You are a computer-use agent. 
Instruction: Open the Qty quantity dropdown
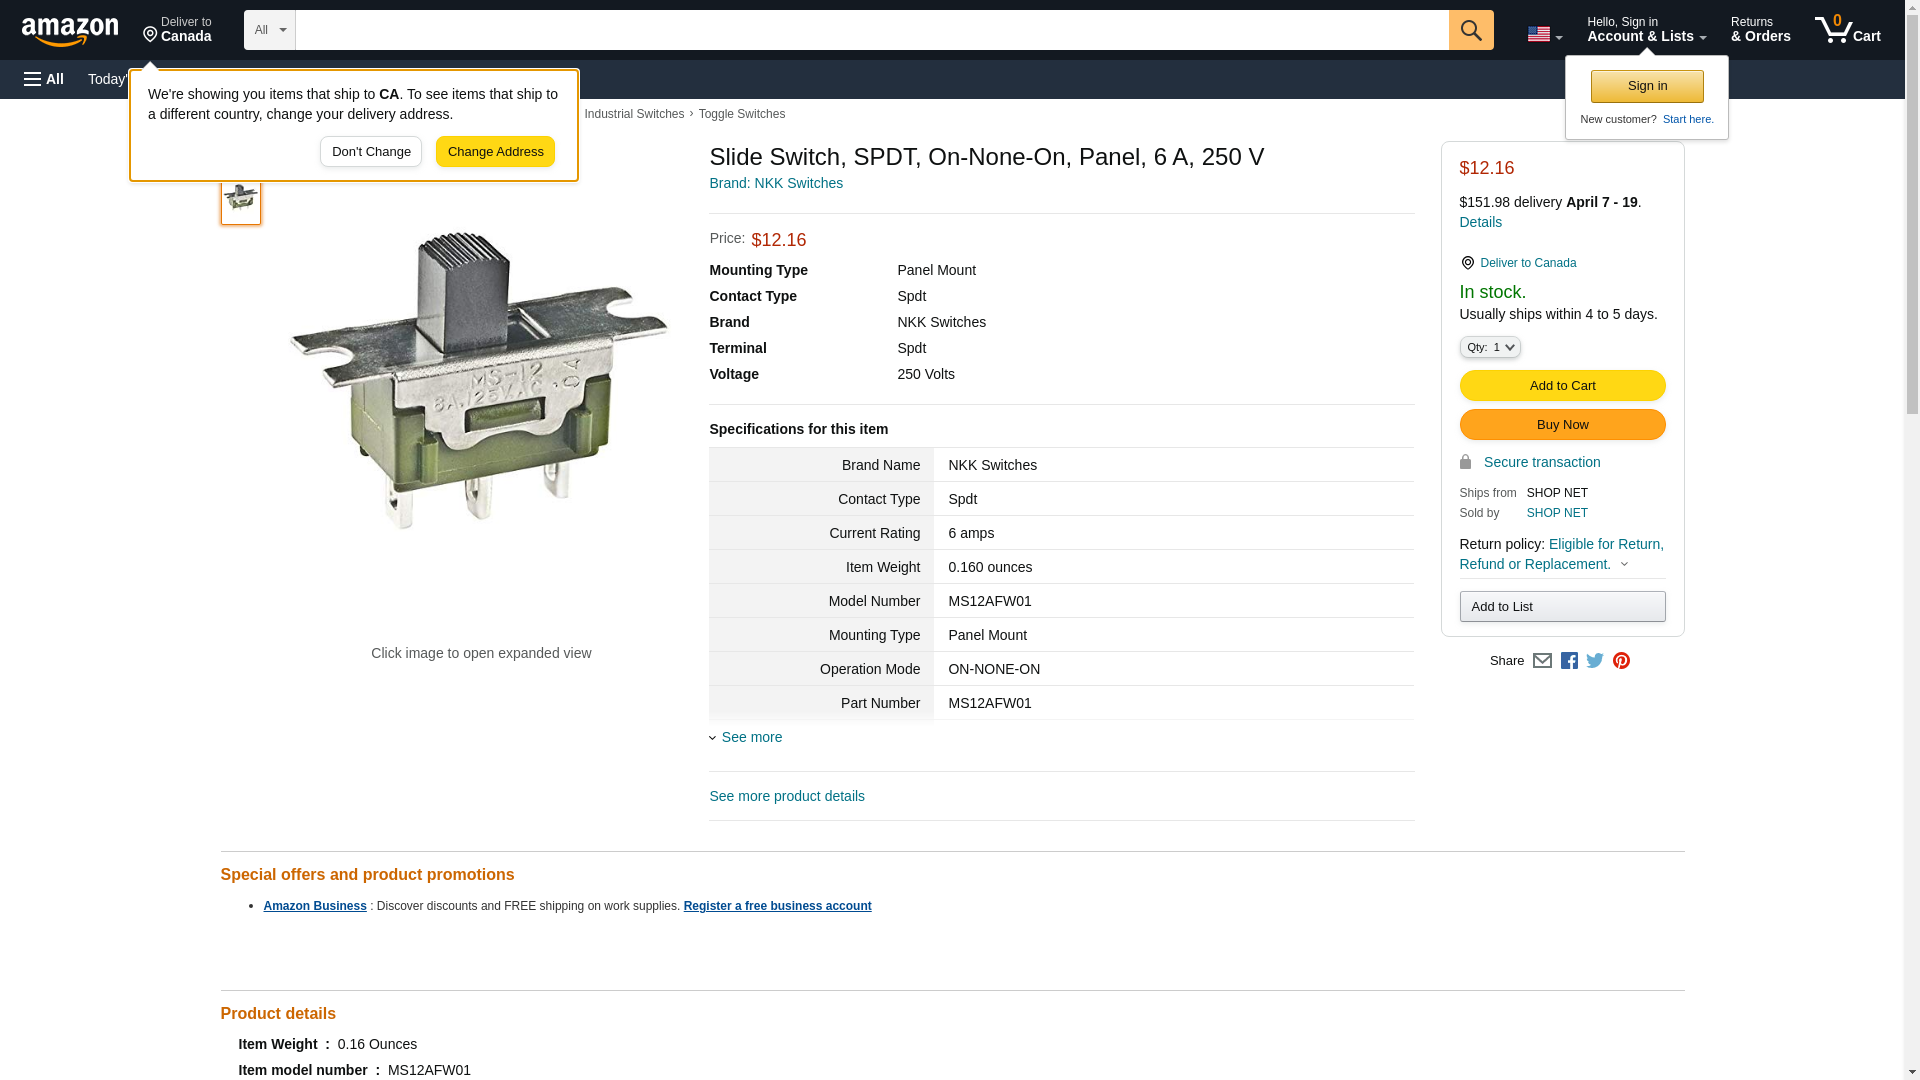pyautogui.click(x=1489, y=347)
